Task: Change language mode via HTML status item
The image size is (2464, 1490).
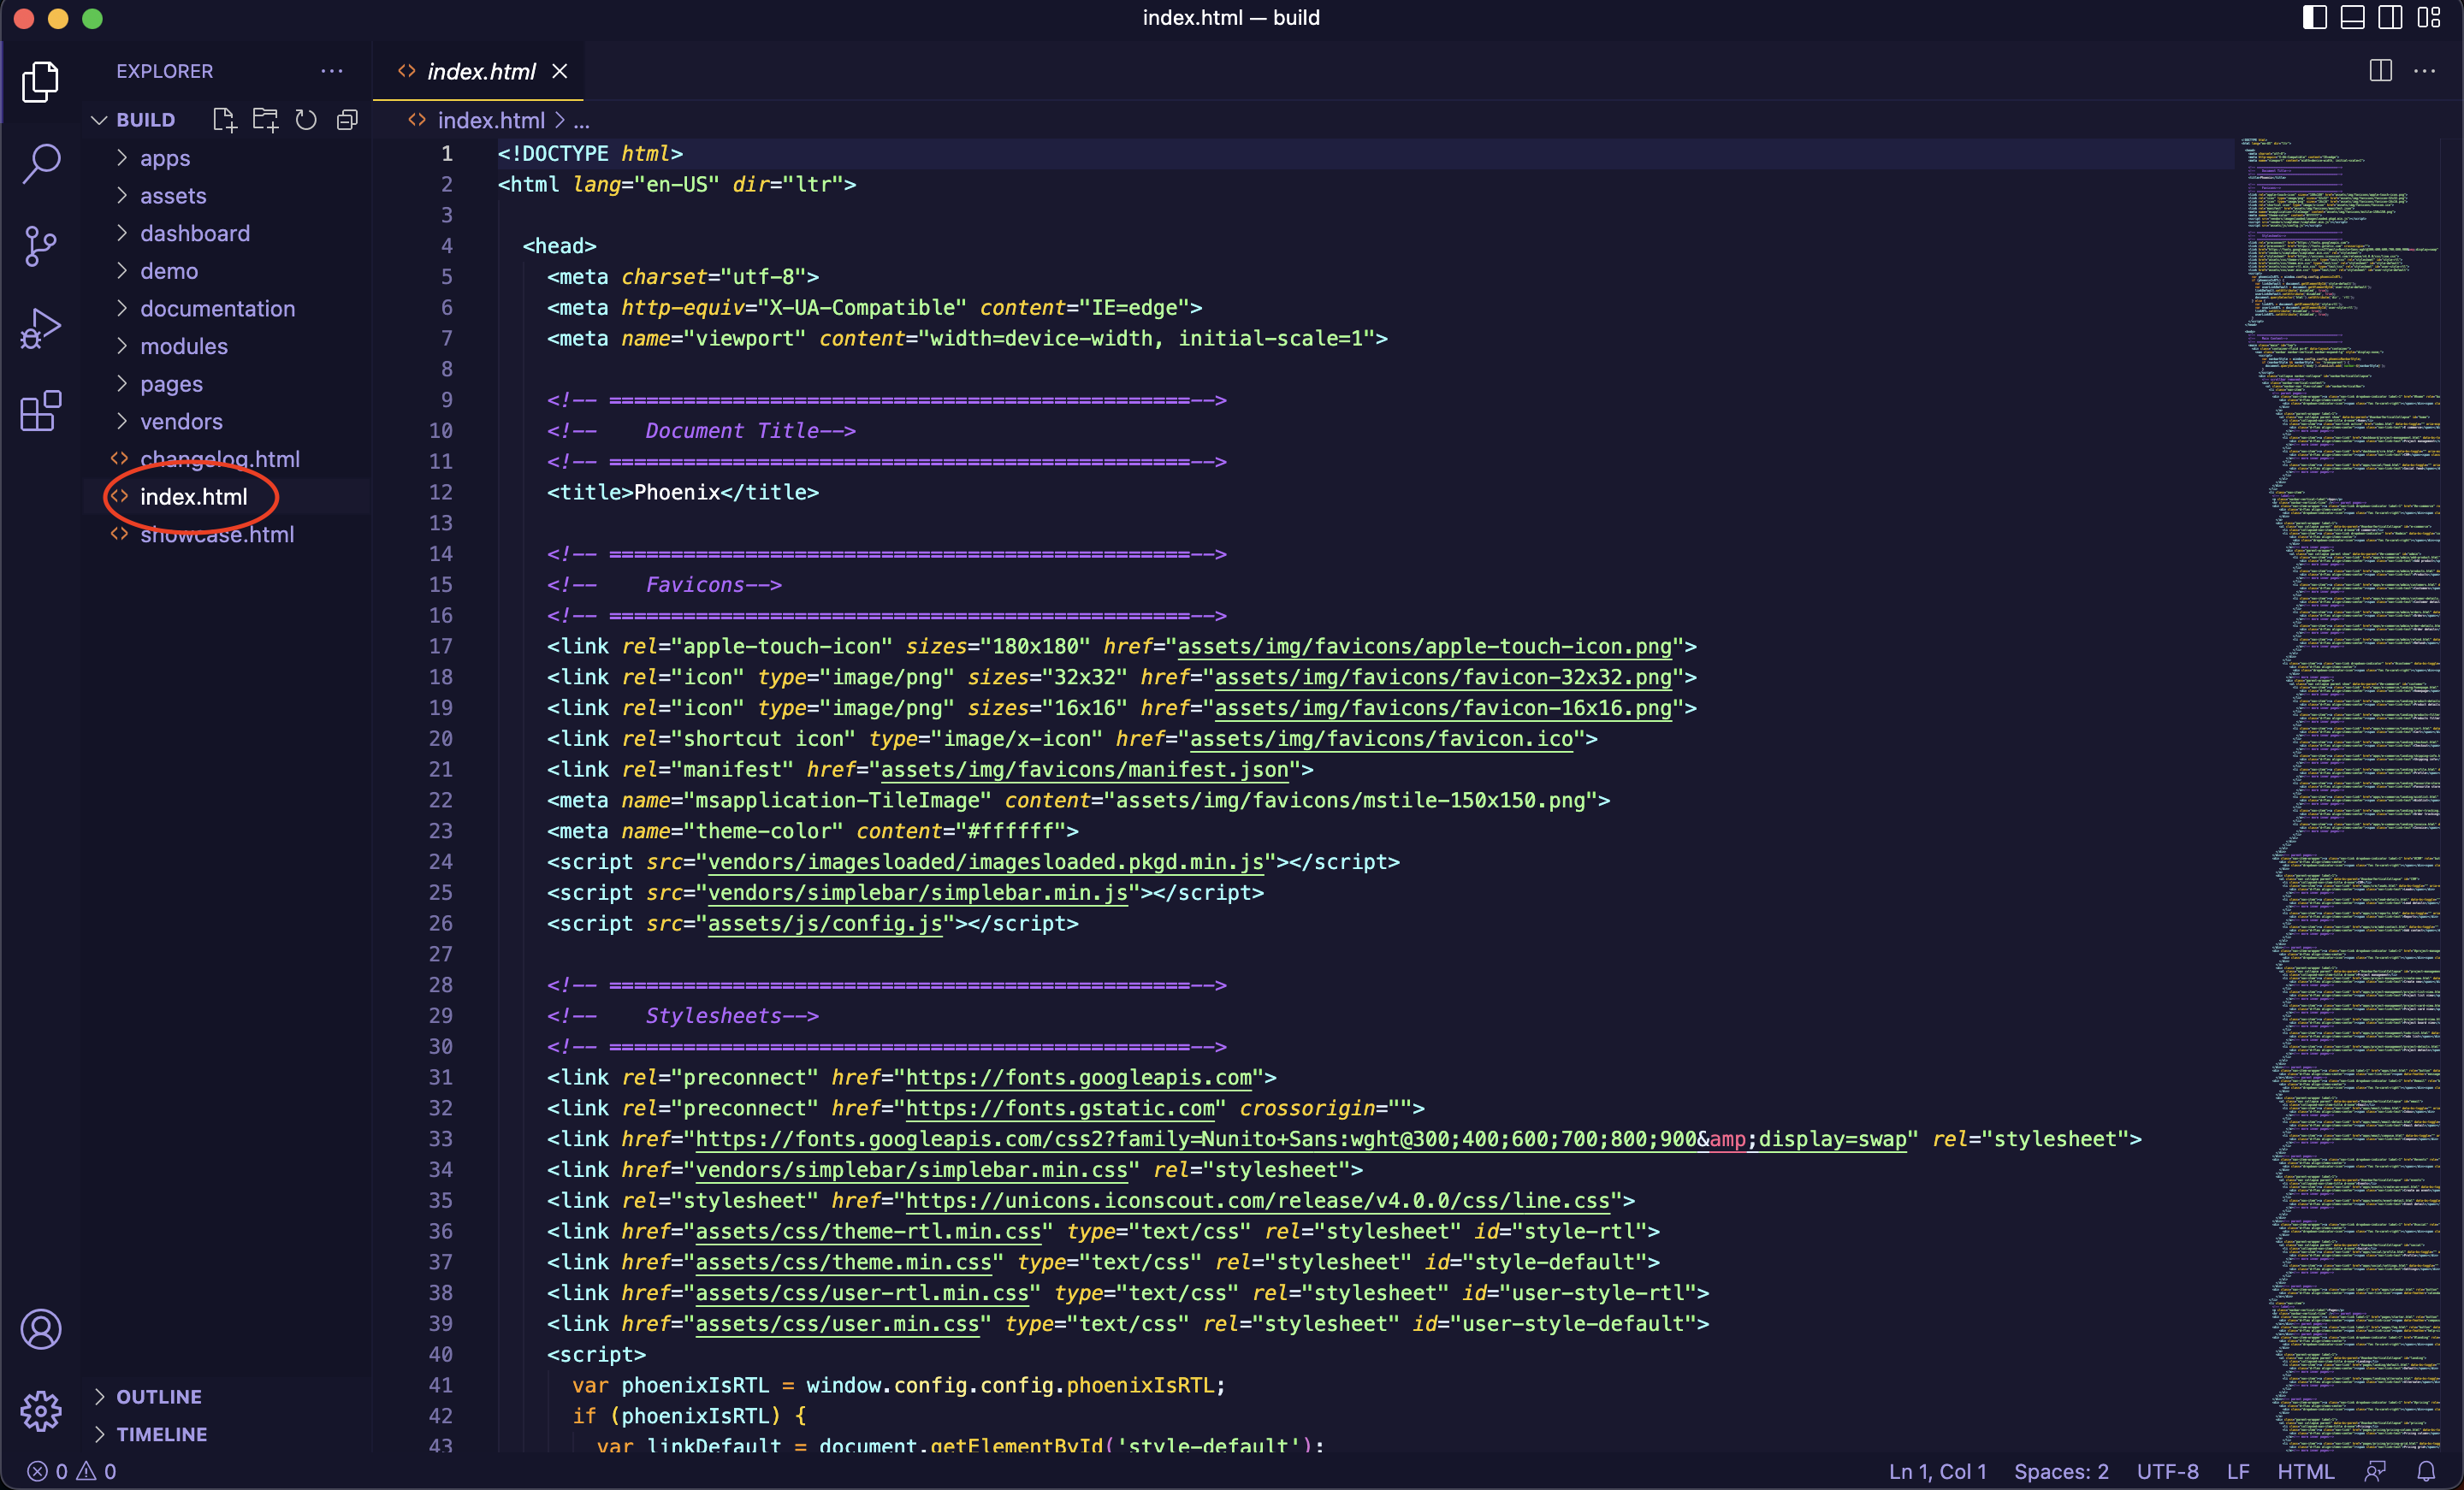Action: click(2305, 1471)
